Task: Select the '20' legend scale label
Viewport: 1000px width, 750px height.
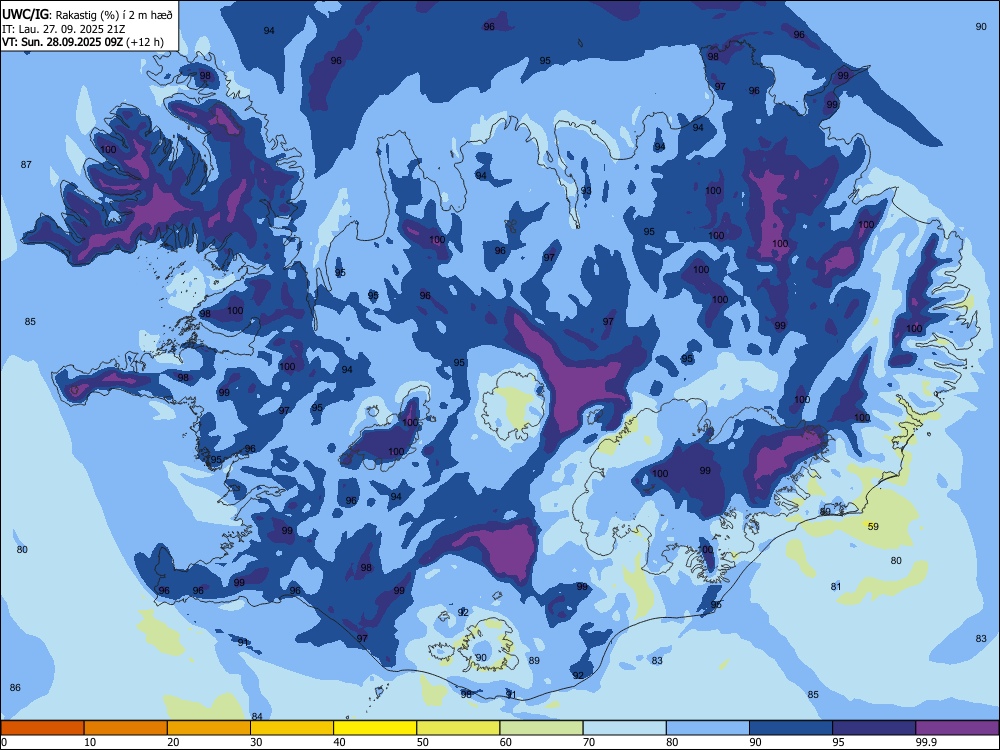Action: tap(173, 742)
